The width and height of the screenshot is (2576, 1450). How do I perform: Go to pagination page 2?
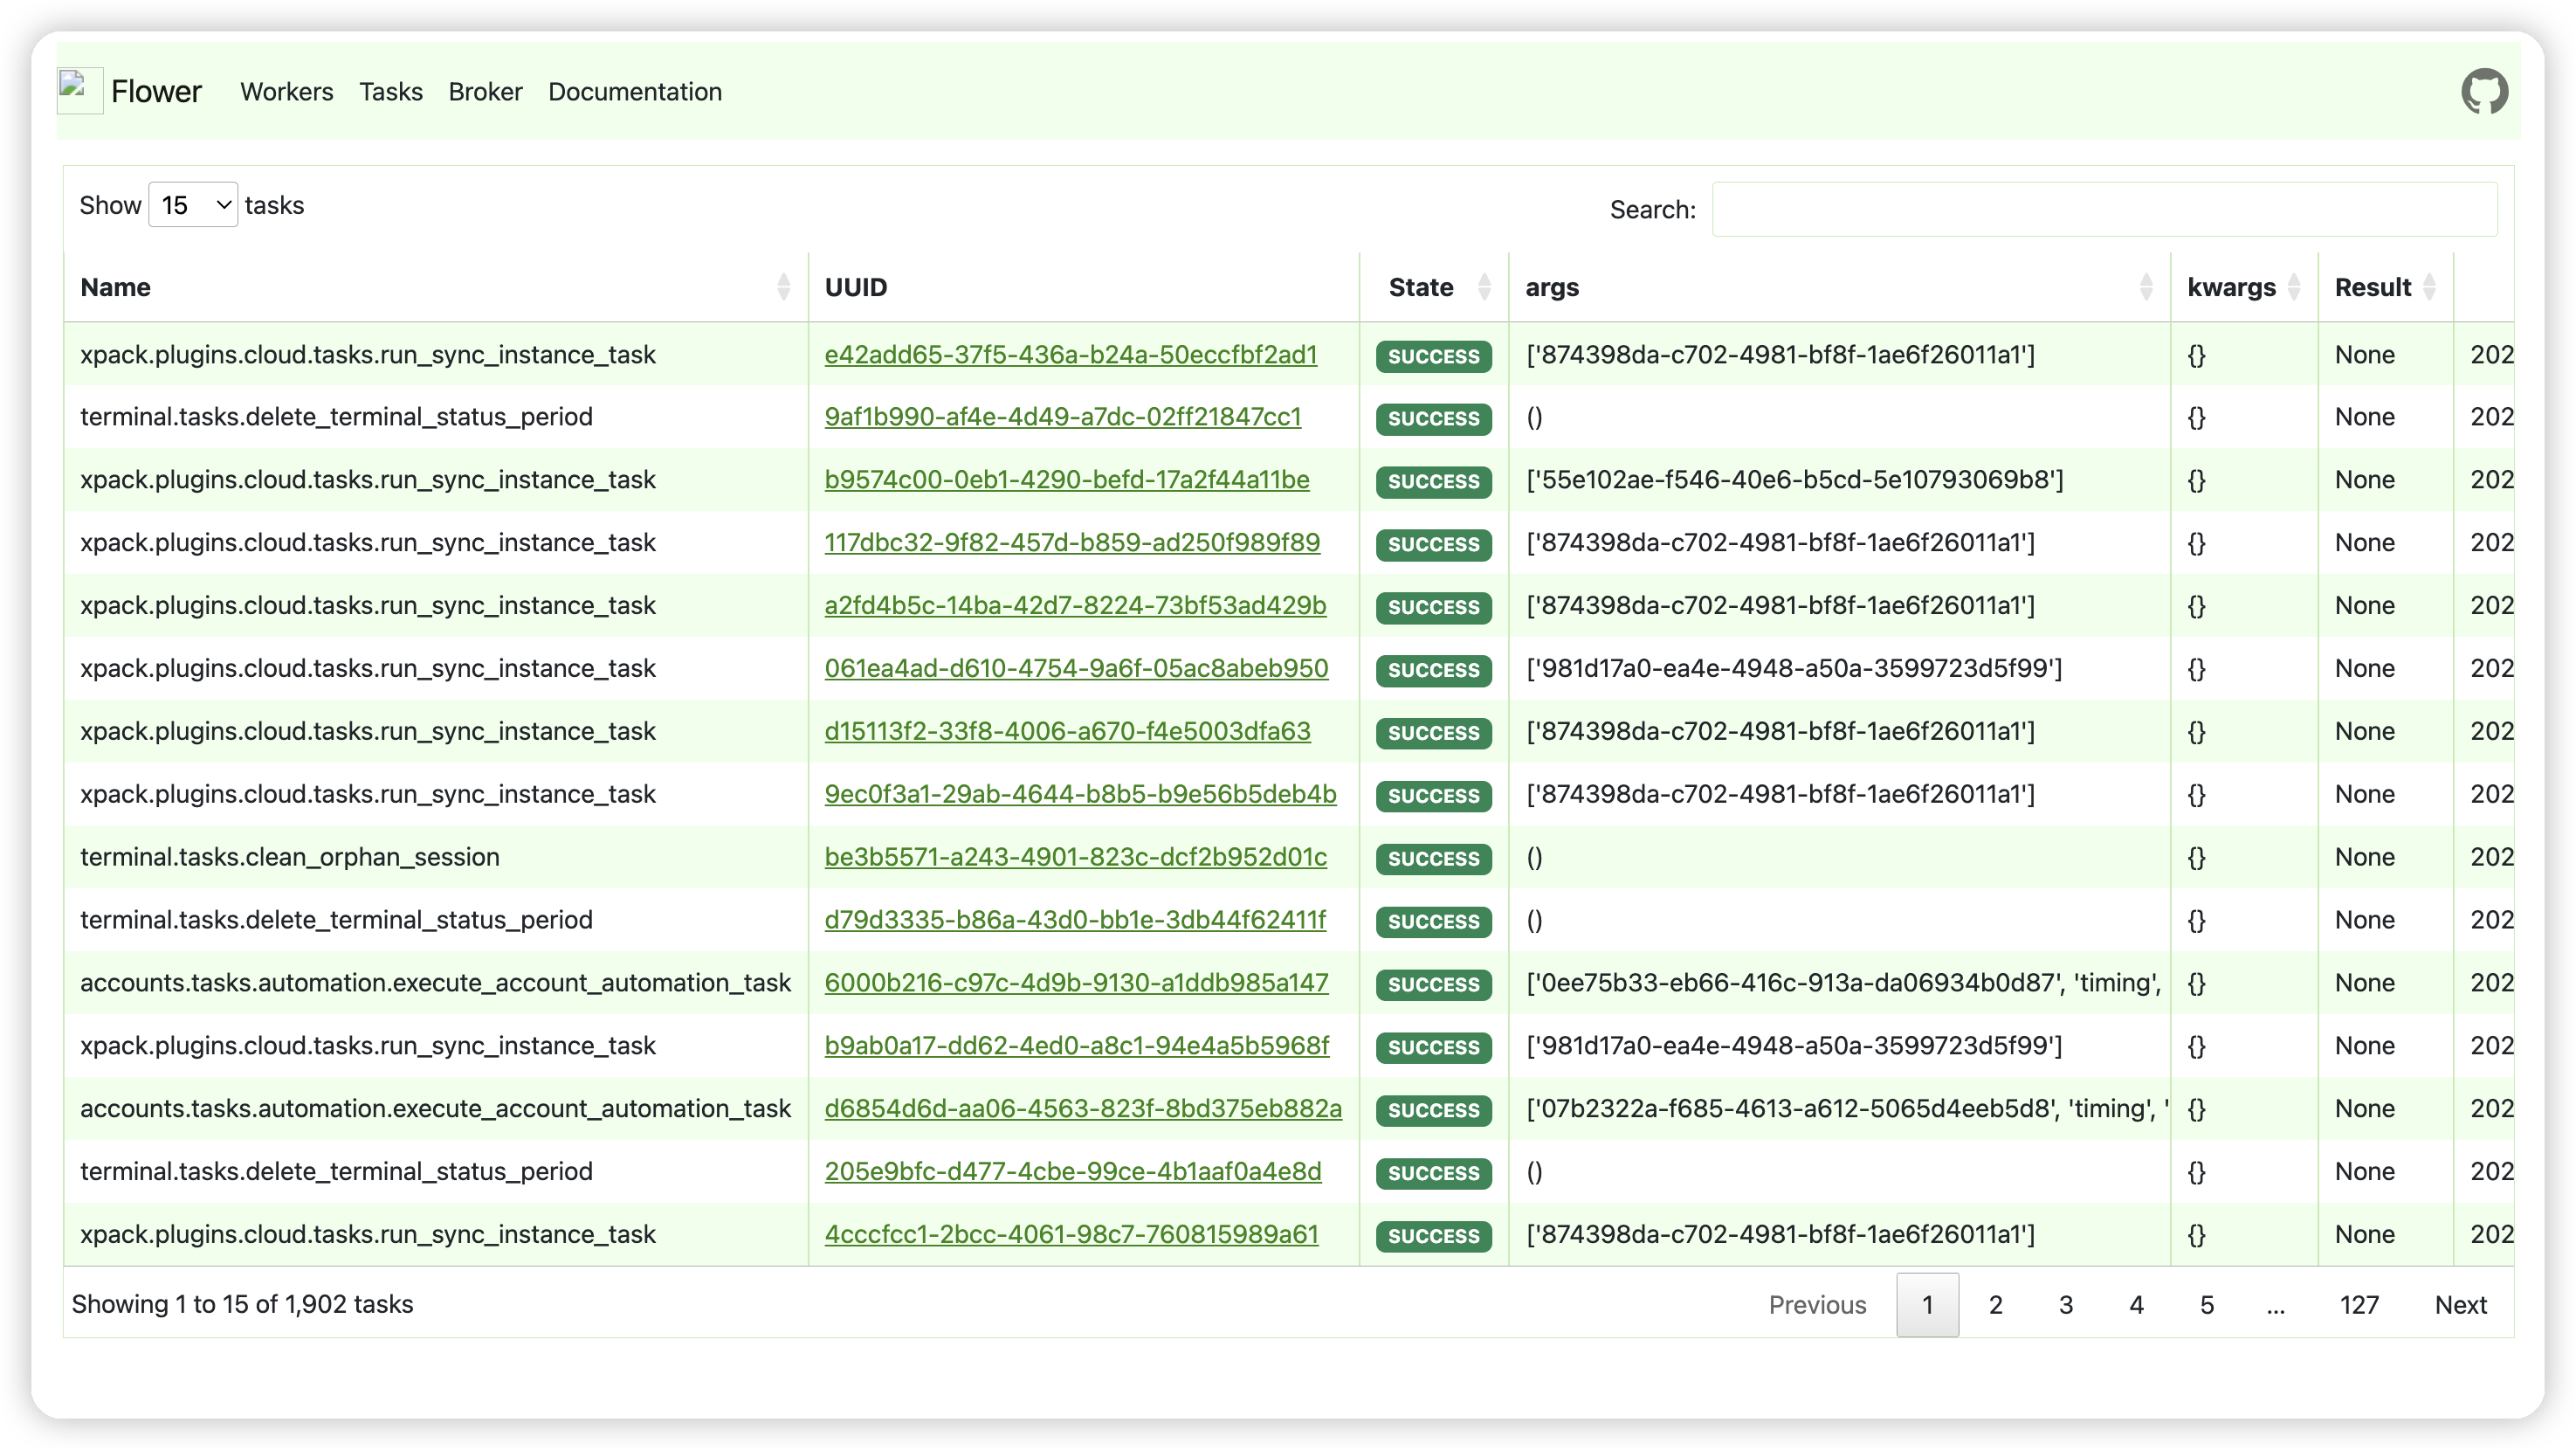[1996, 1305]
